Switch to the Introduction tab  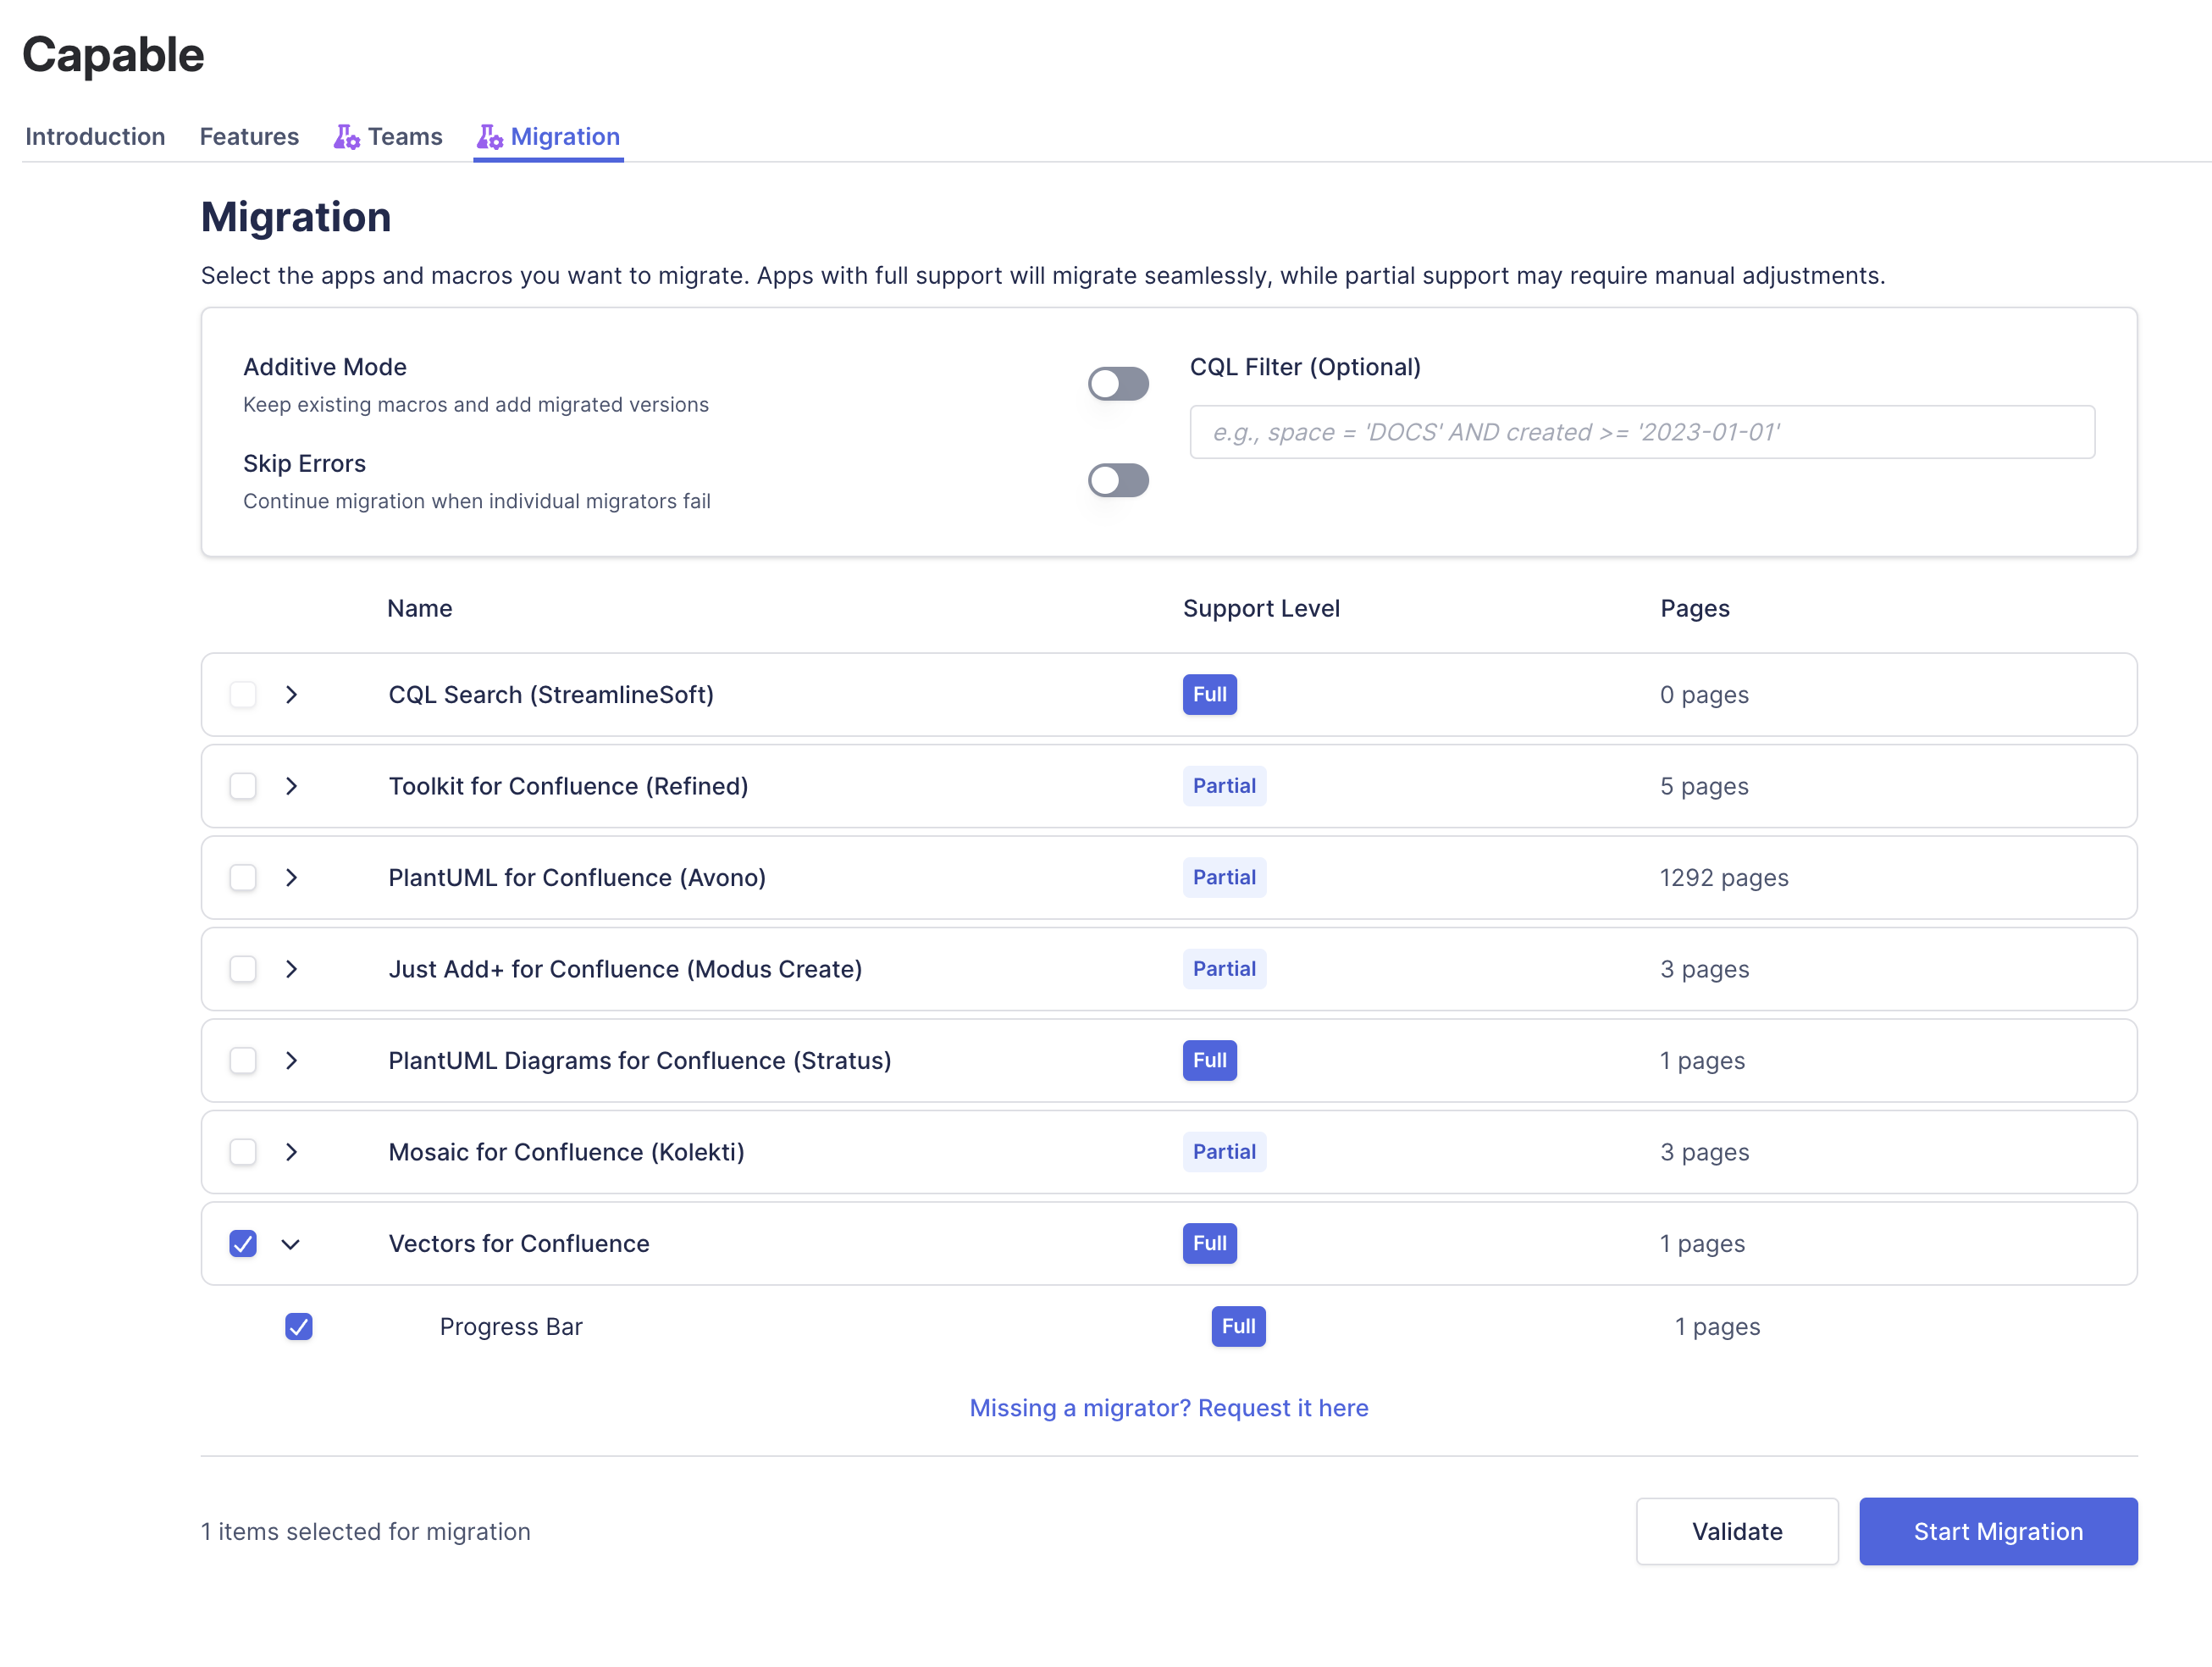coord(95,137)
